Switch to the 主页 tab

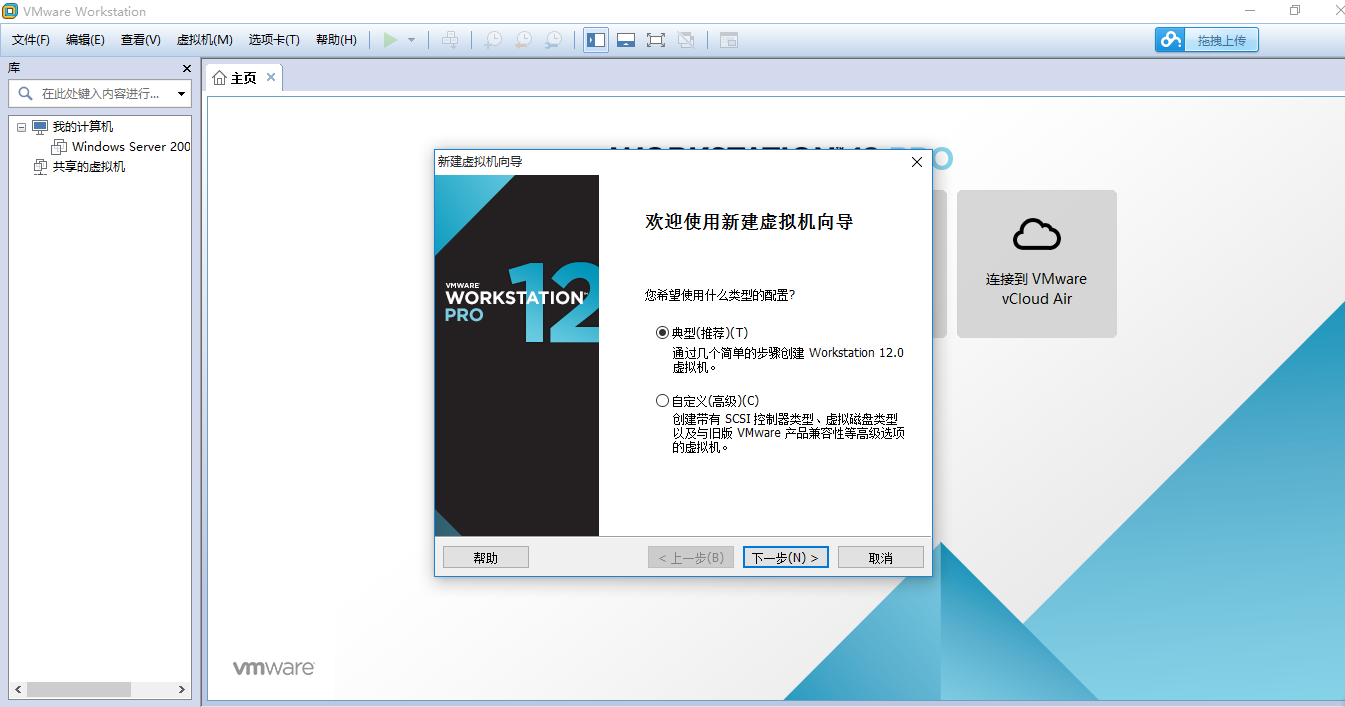pyautogui.click(x=244, y=78)
